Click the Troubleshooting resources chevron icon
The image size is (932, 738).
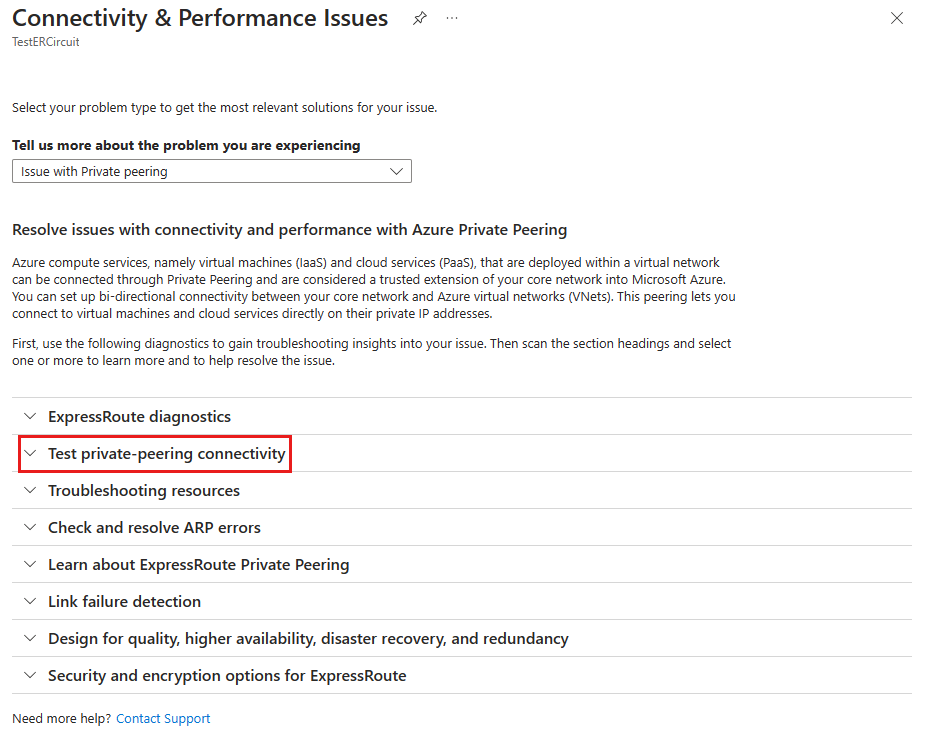pos(29,490)
